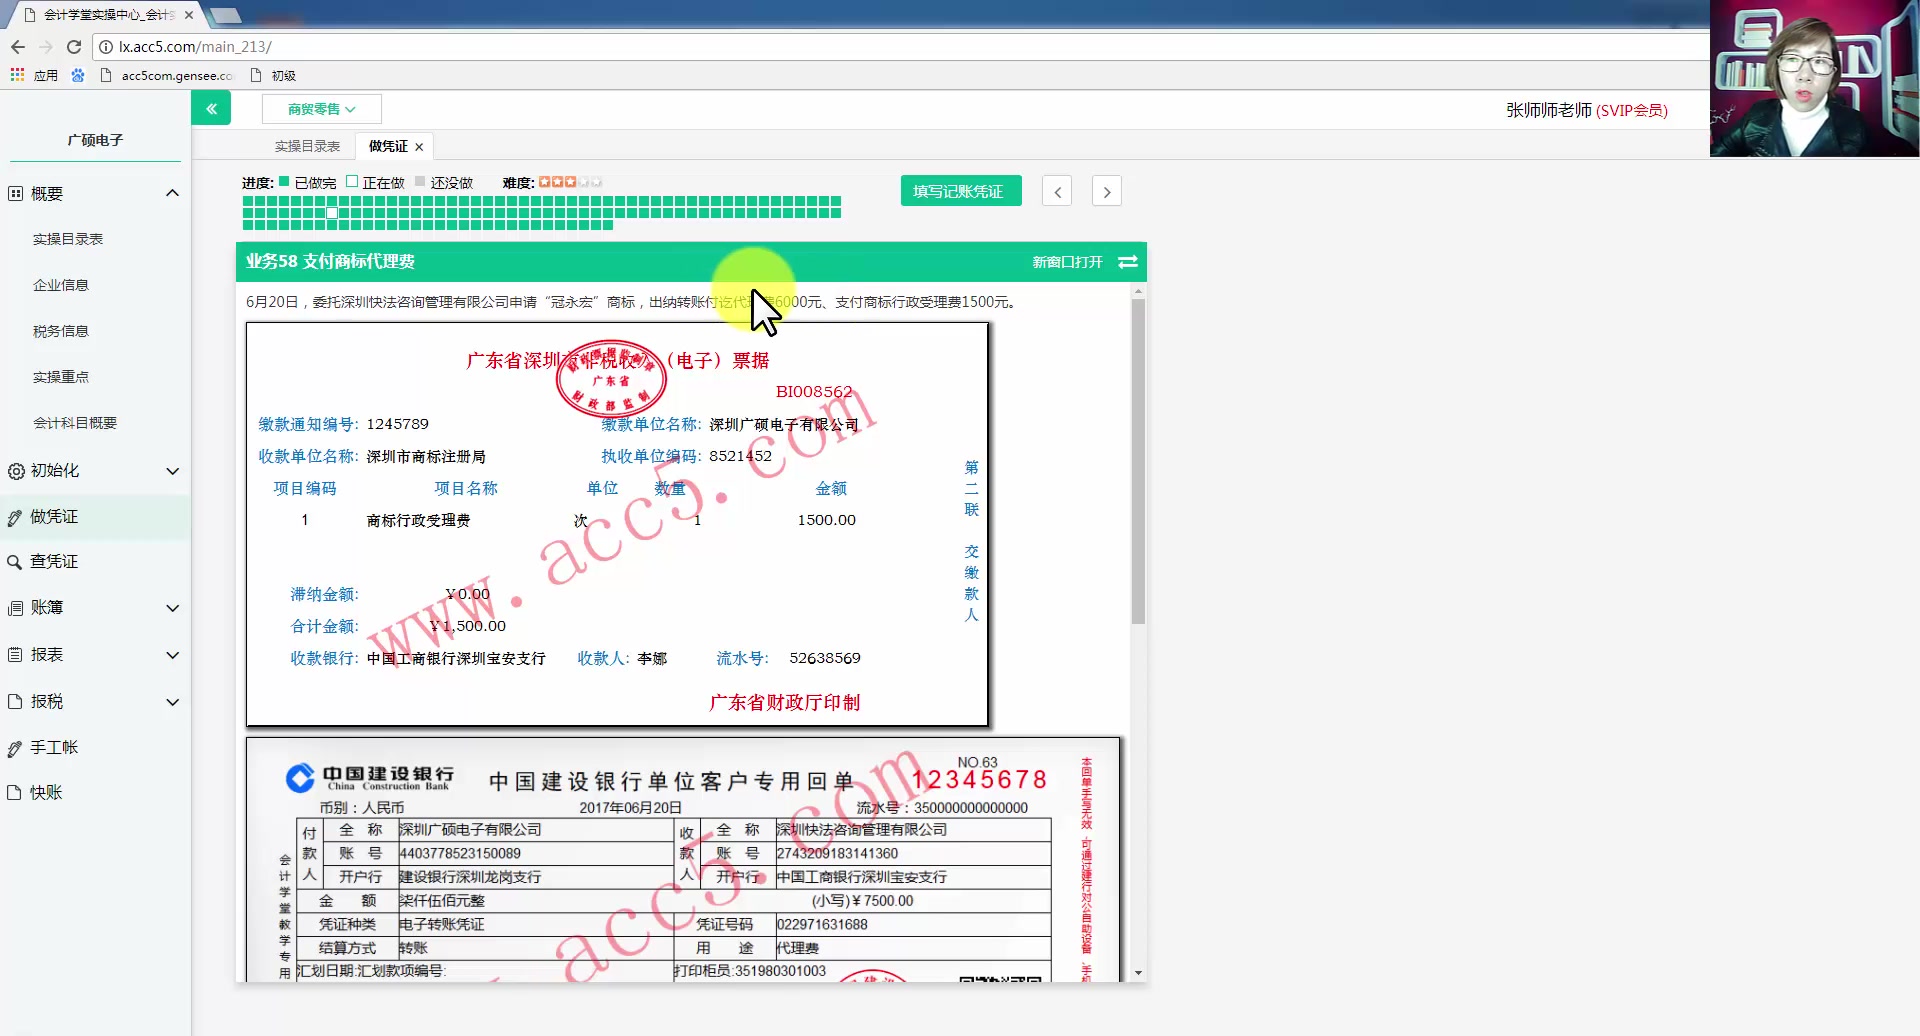Image resolution: width=1920 pixels, height=1036 pixels.
Task: Click the 报税 document icon
Action: point(15,702)
